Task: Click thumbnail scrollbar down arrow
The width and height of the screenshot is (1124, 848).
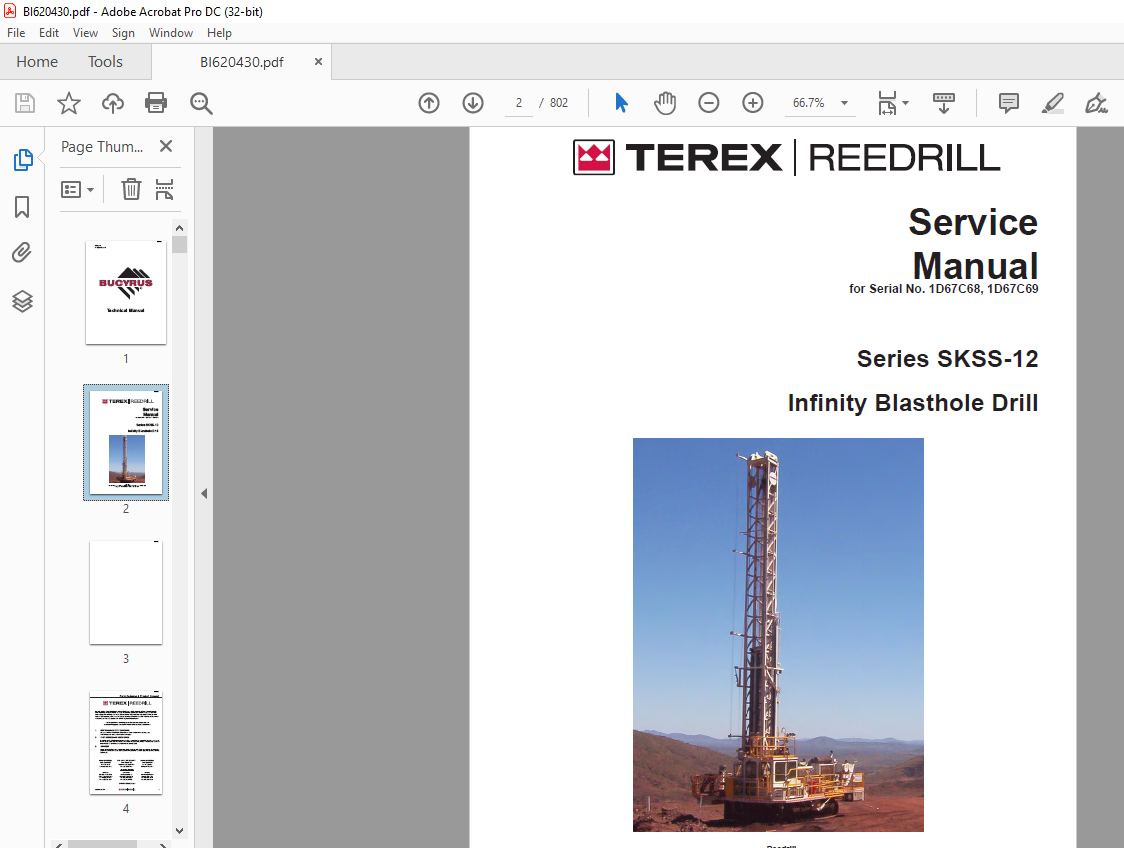Action: 179,831
